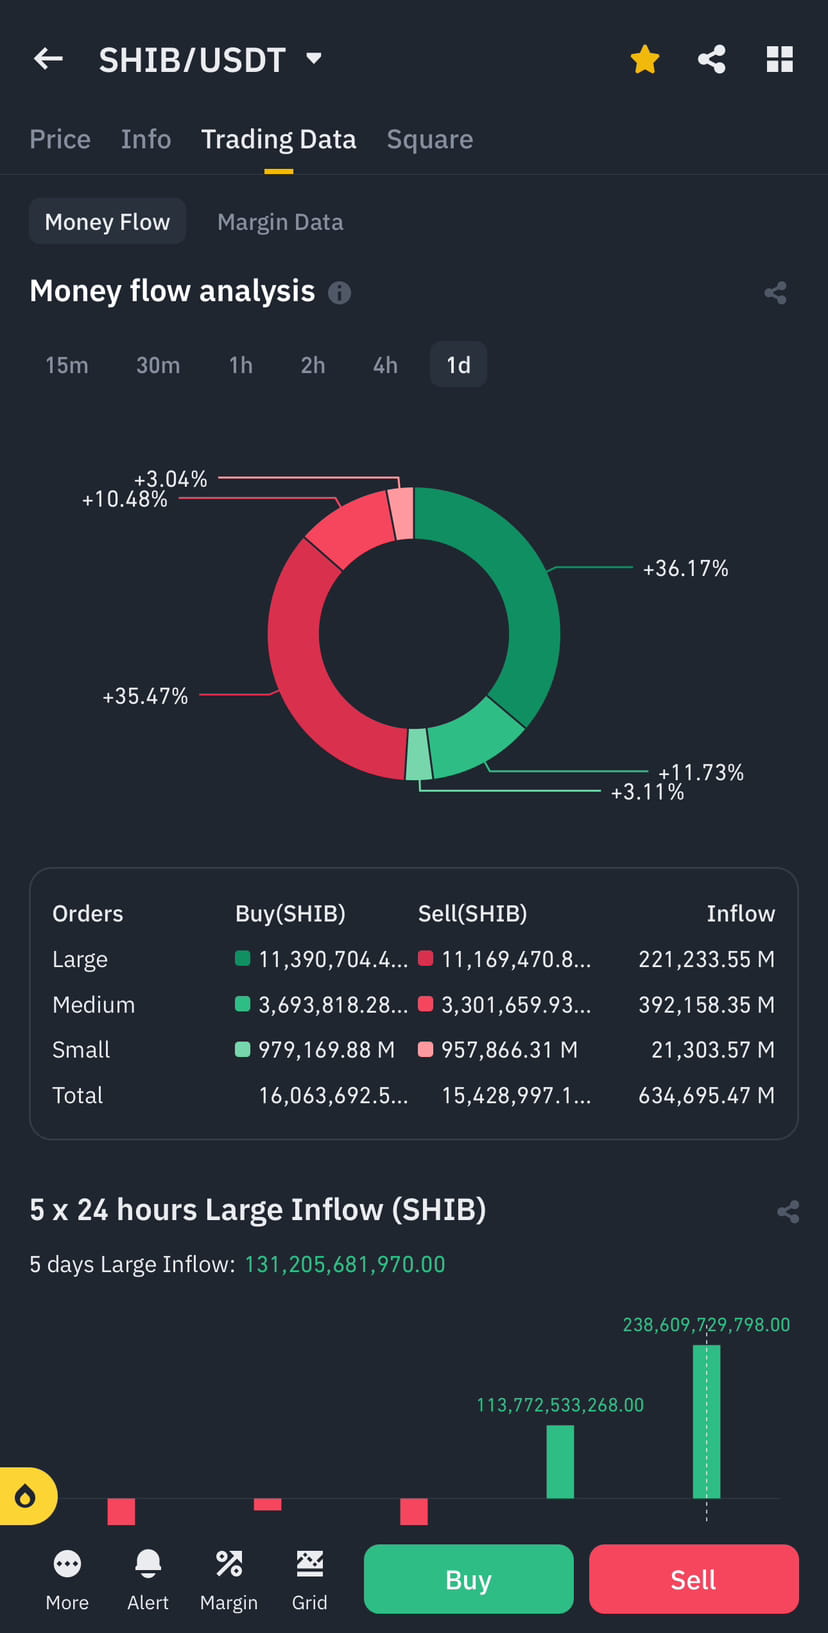Open Margin trading from the bottom bar
The height and width of the screenshot is (1633, 828).
(x=228, y=1580)
